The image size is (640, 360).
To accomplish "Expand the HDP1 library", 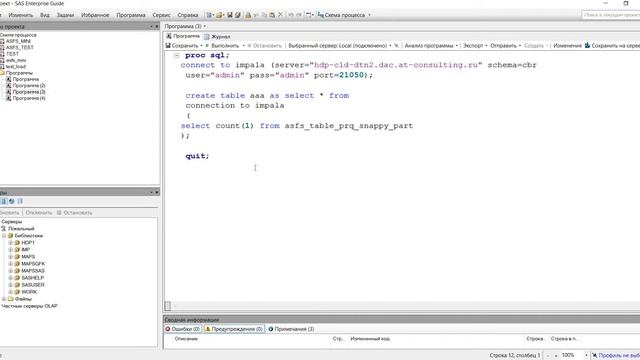I will coord(11,243).
